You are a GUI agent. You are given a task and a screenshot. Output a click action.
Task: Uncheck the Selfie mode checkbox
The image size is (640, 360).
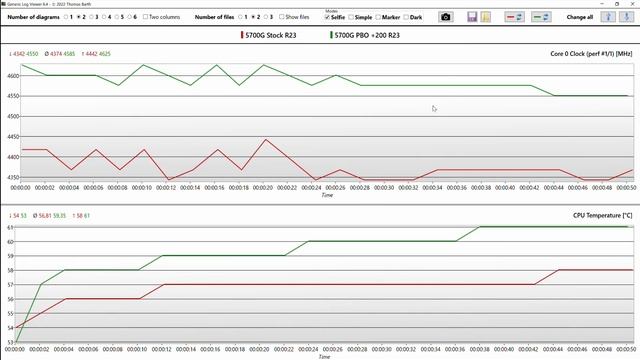click(x=335, y=17)
